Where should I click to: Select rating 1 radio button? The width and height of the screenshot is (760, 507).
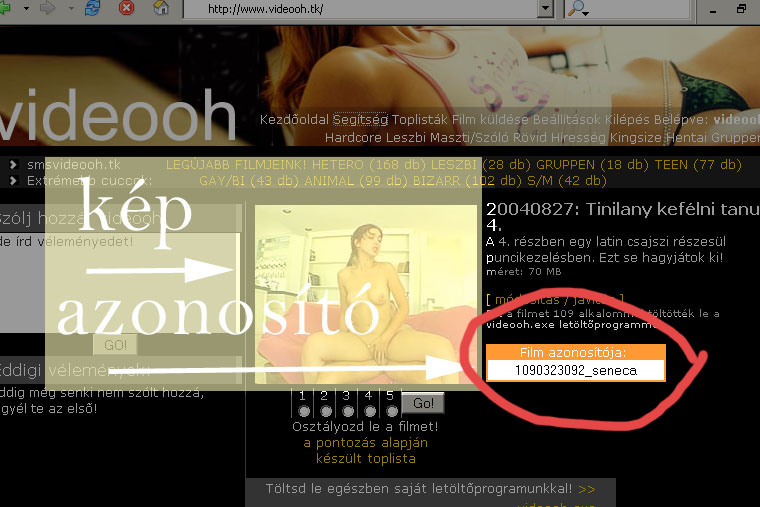(303, 411)
